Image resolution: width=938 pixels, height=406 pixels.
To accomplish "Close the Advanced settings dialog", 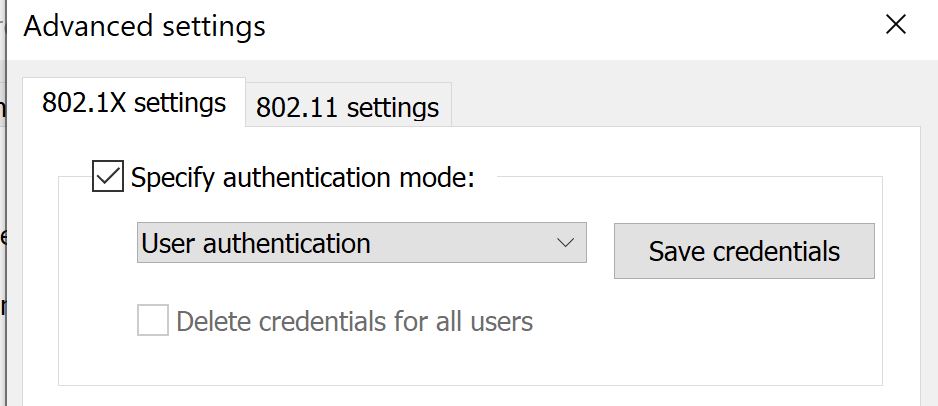I will point(896,25).
